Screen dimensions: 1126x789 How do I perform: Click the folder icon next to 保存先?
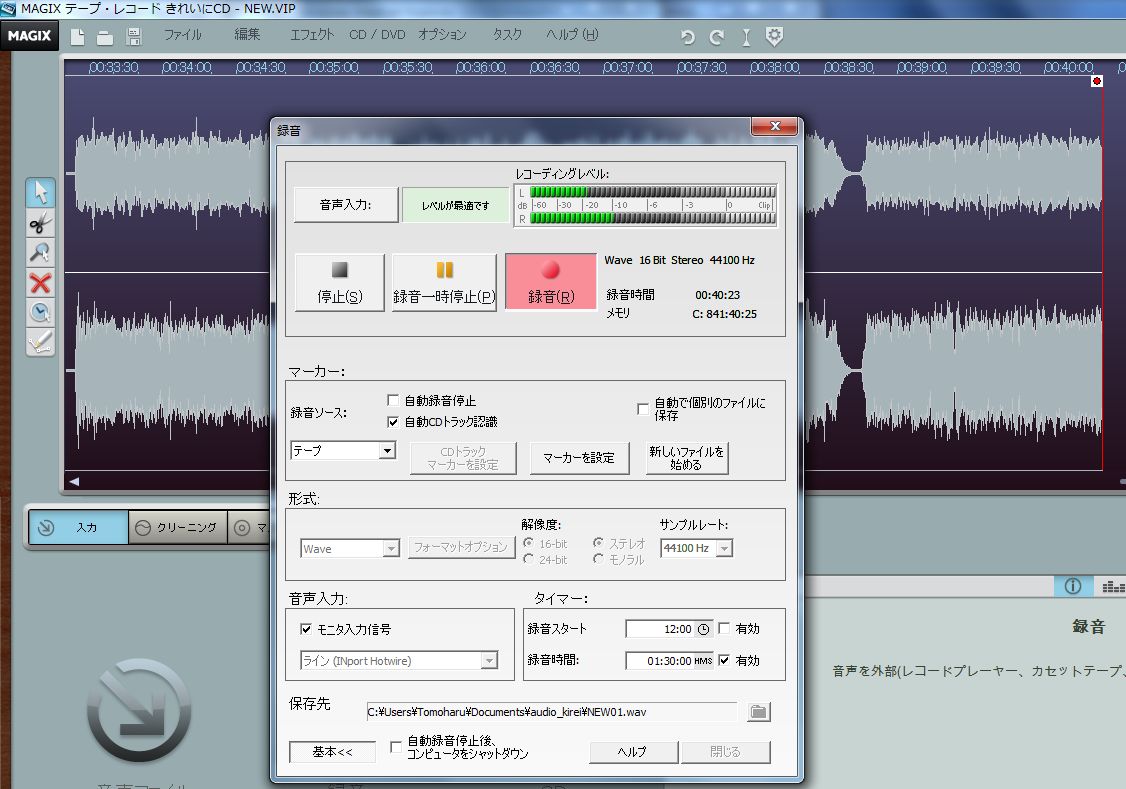point(758,711)
